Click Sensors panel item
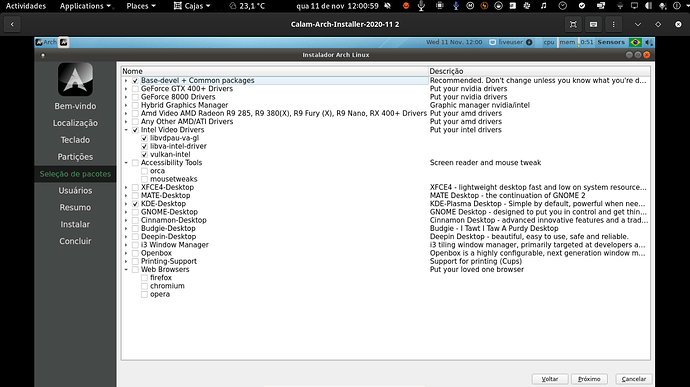 coord(611,42)
